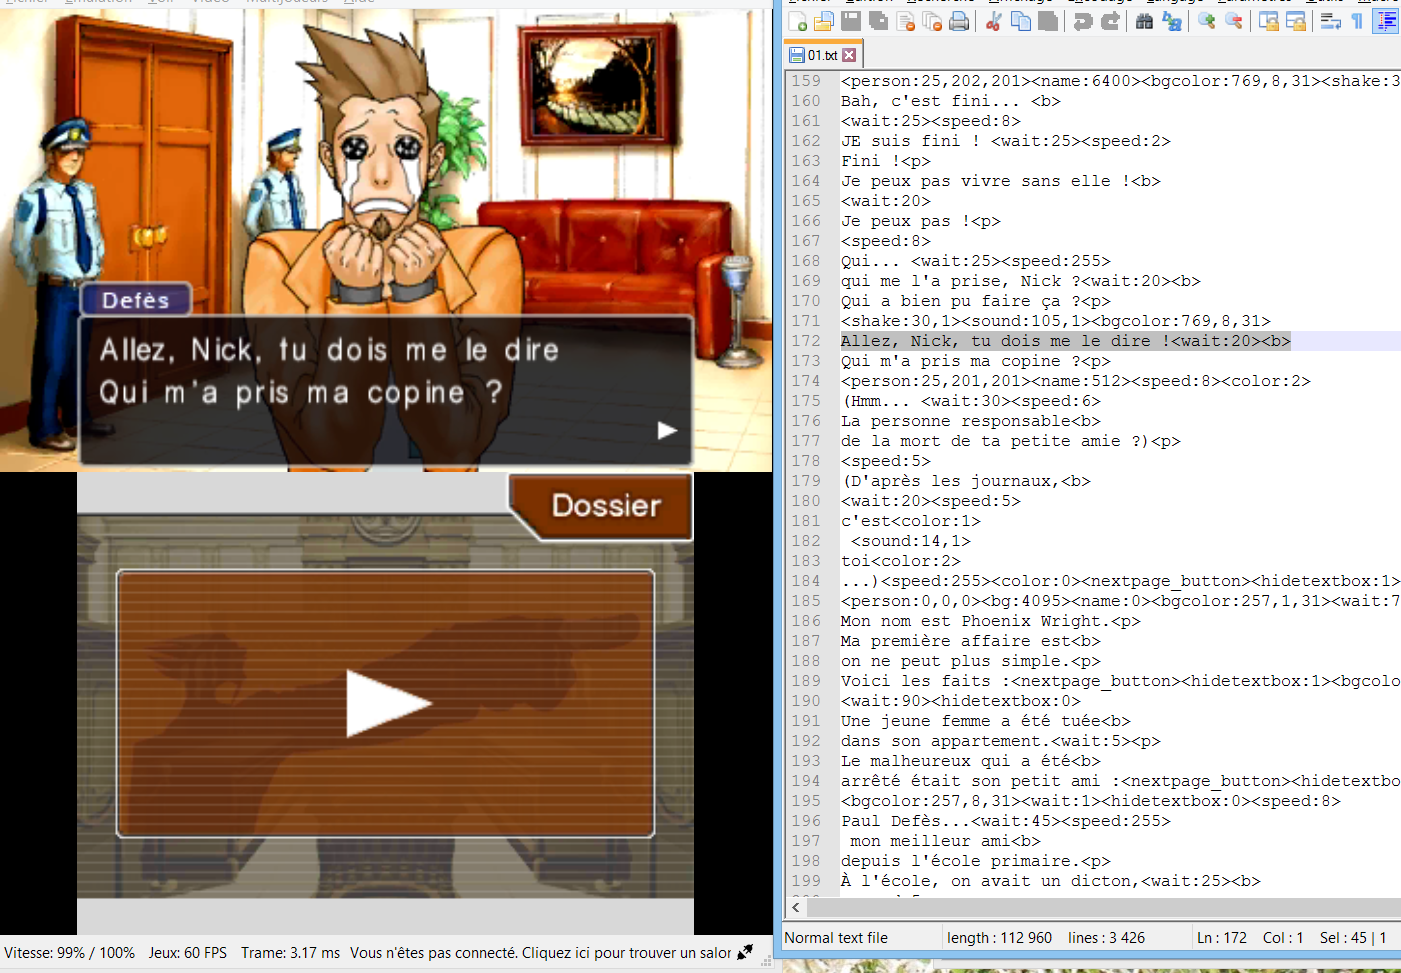Screen dimensions: 1401x973
Task: Click the line 'Qui m'a pris ma copine ?<p>'
Action: coord(975,361)
